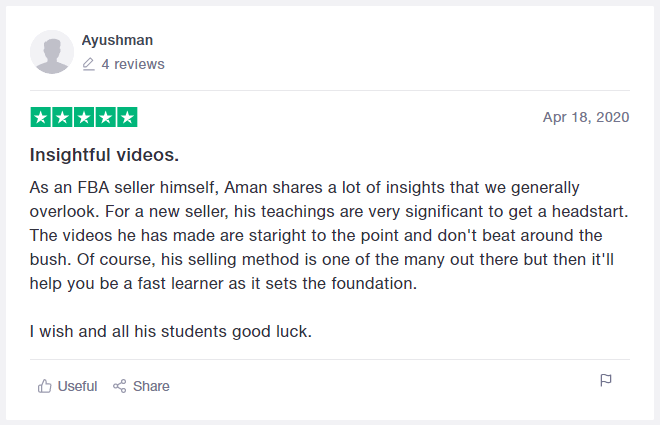Select the third green rating star
Screen dimensions: 660x425
[x=84, y=117]
